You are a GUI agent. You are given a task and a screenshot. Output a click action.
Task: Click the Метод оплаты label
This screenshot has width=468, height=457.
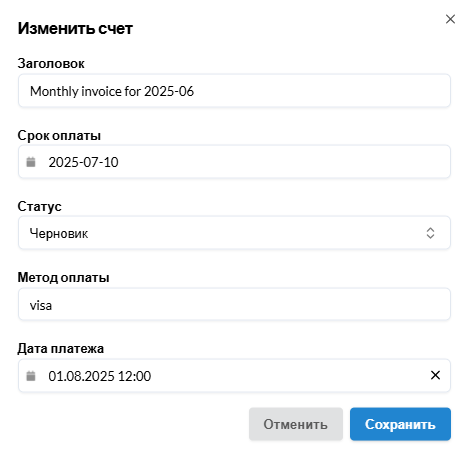tap(63, 277)
